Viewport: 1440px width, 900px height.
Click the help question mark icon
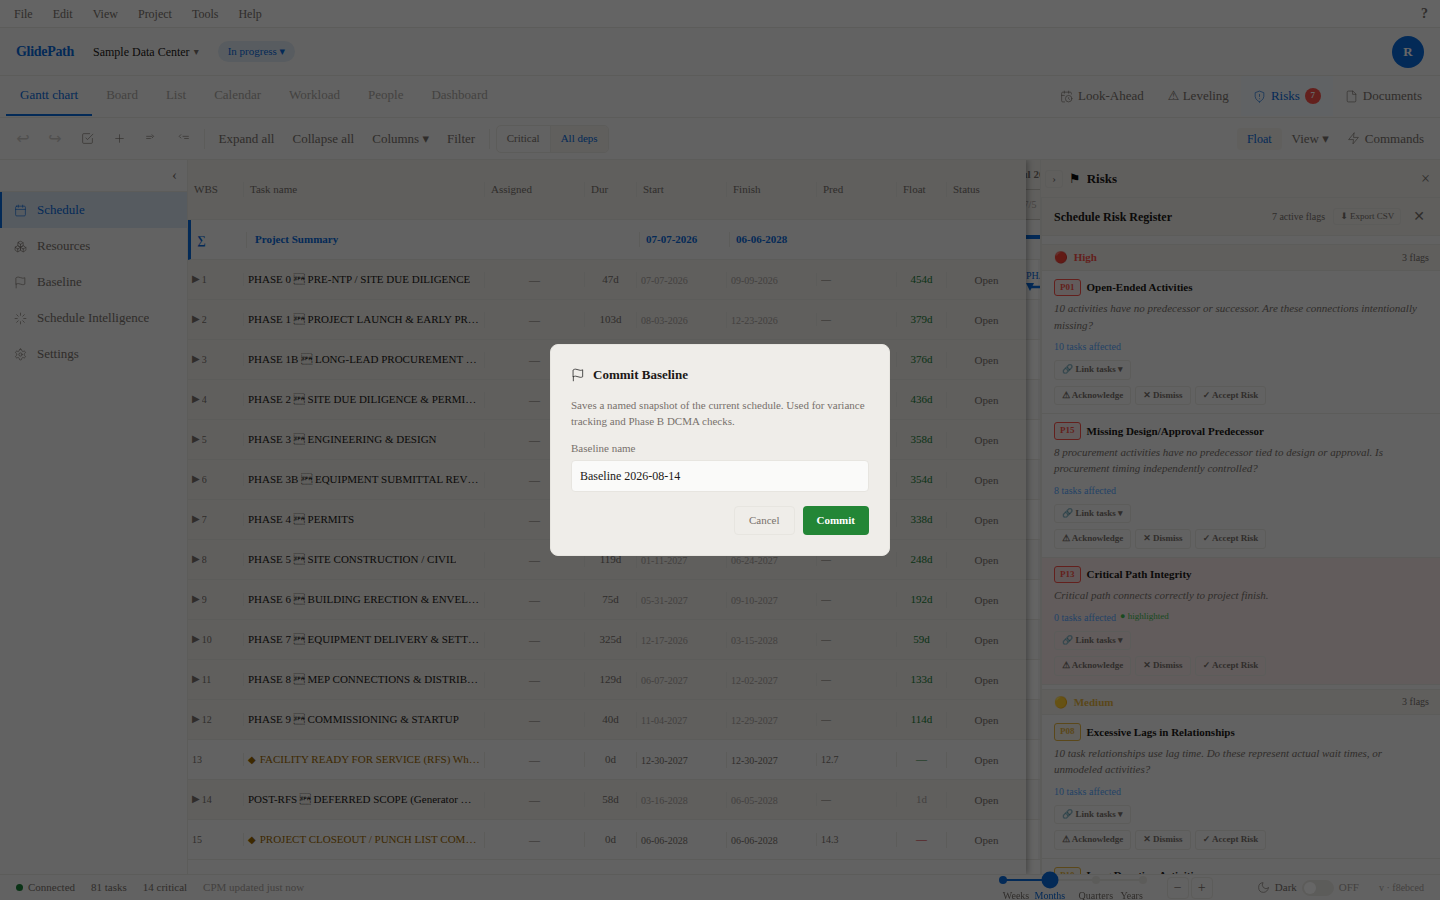pos(1424,14)
